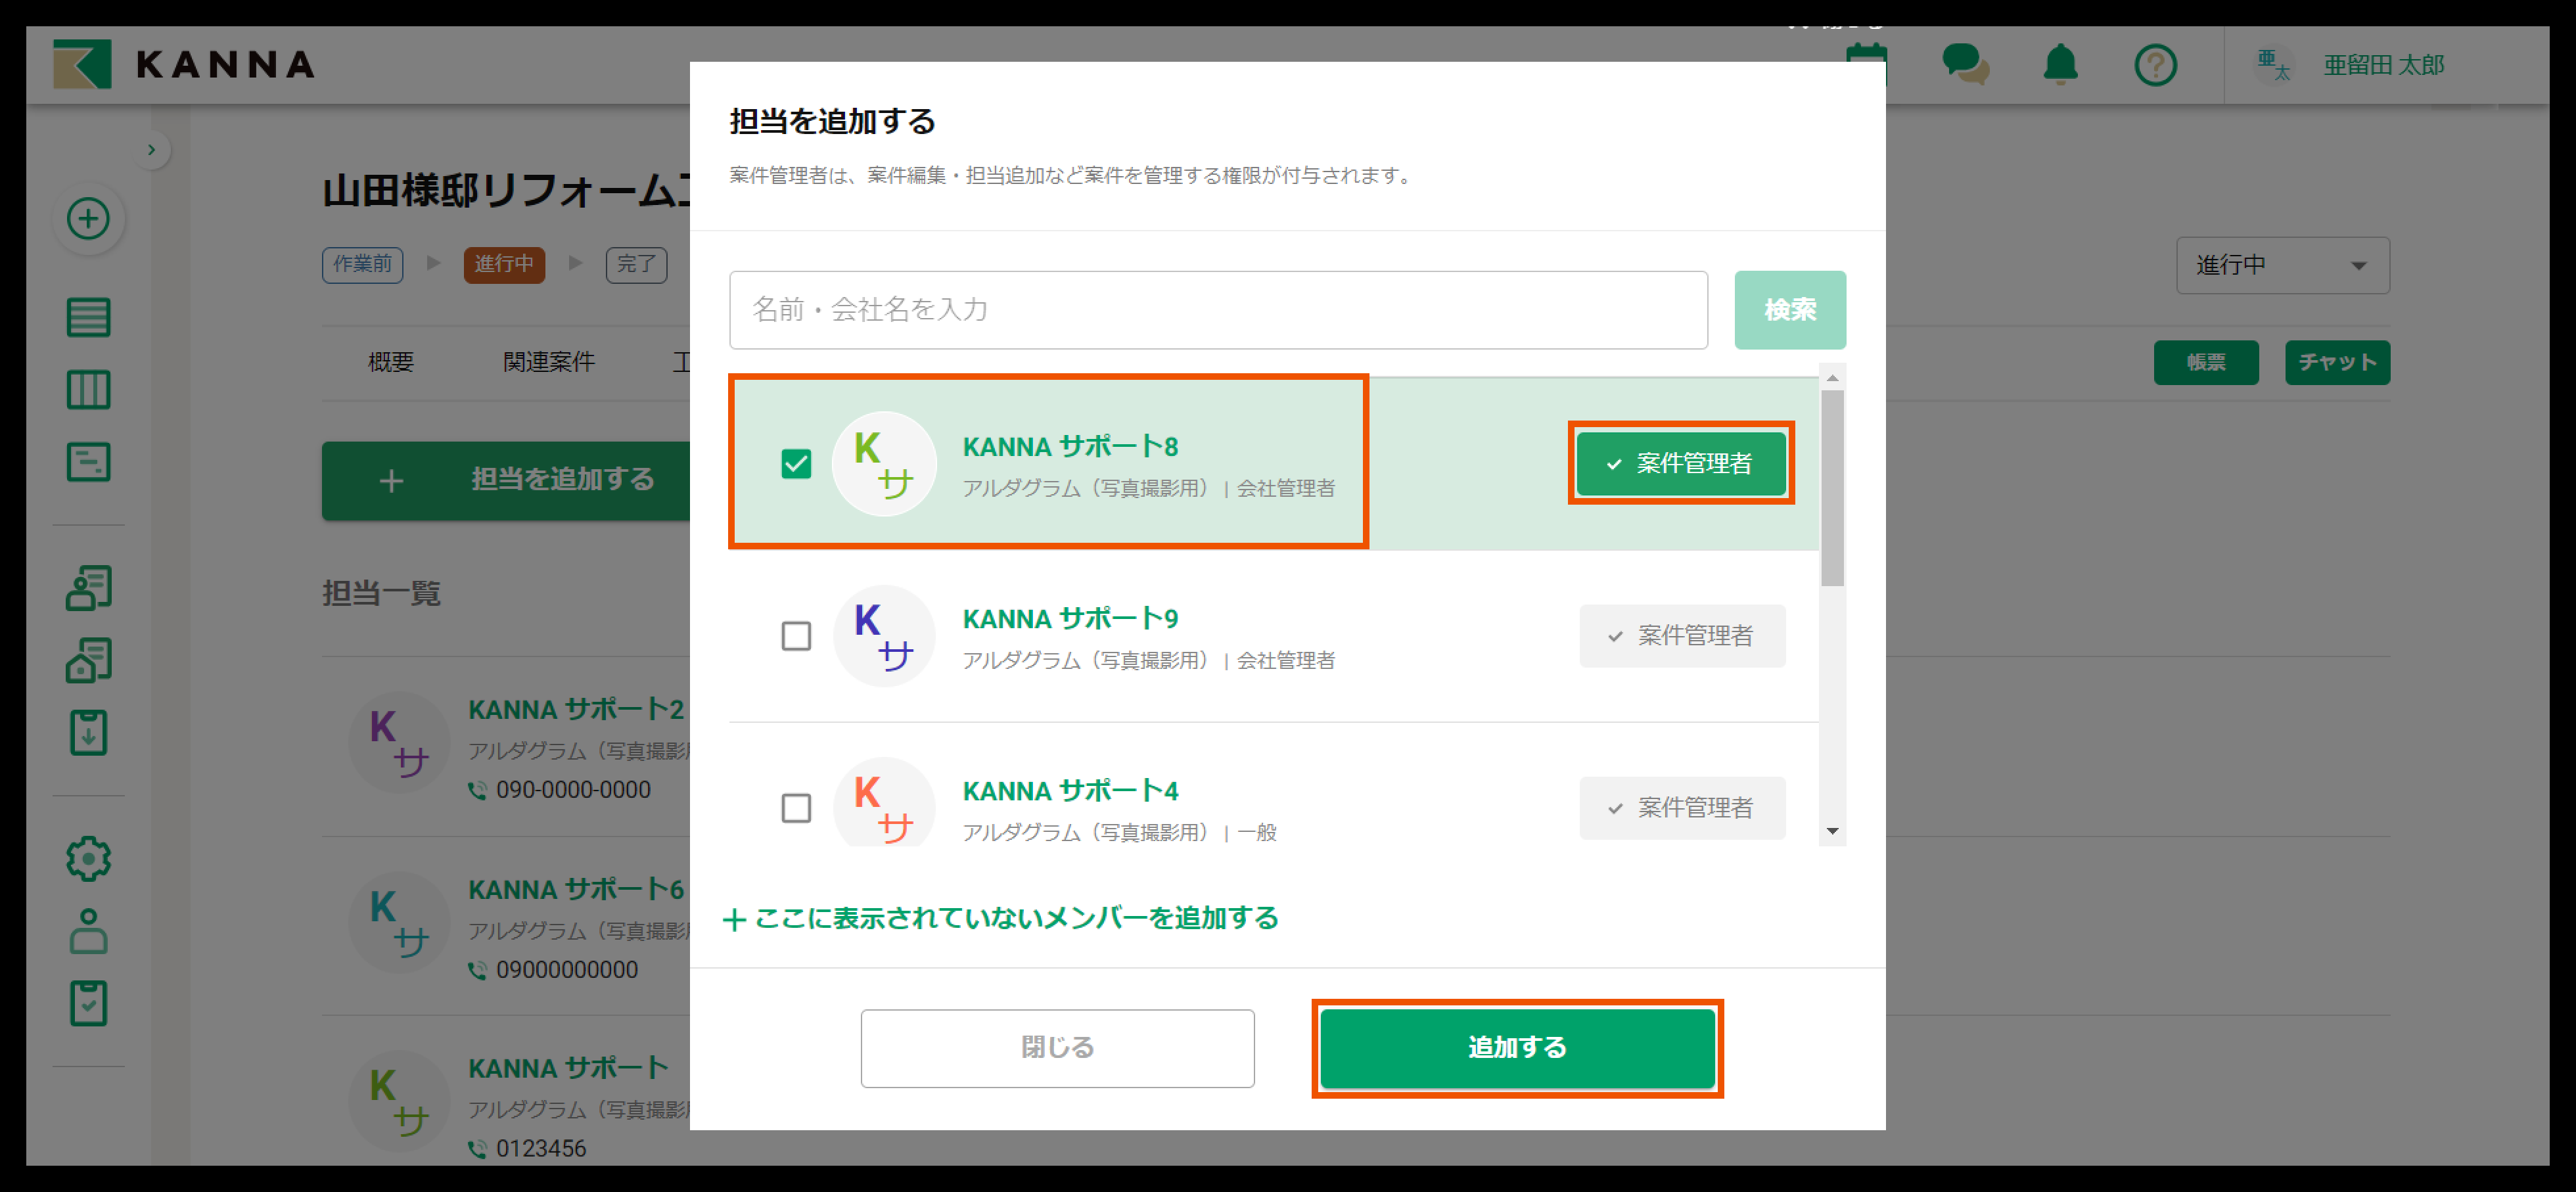Open the list view sidebar icon

88,317
